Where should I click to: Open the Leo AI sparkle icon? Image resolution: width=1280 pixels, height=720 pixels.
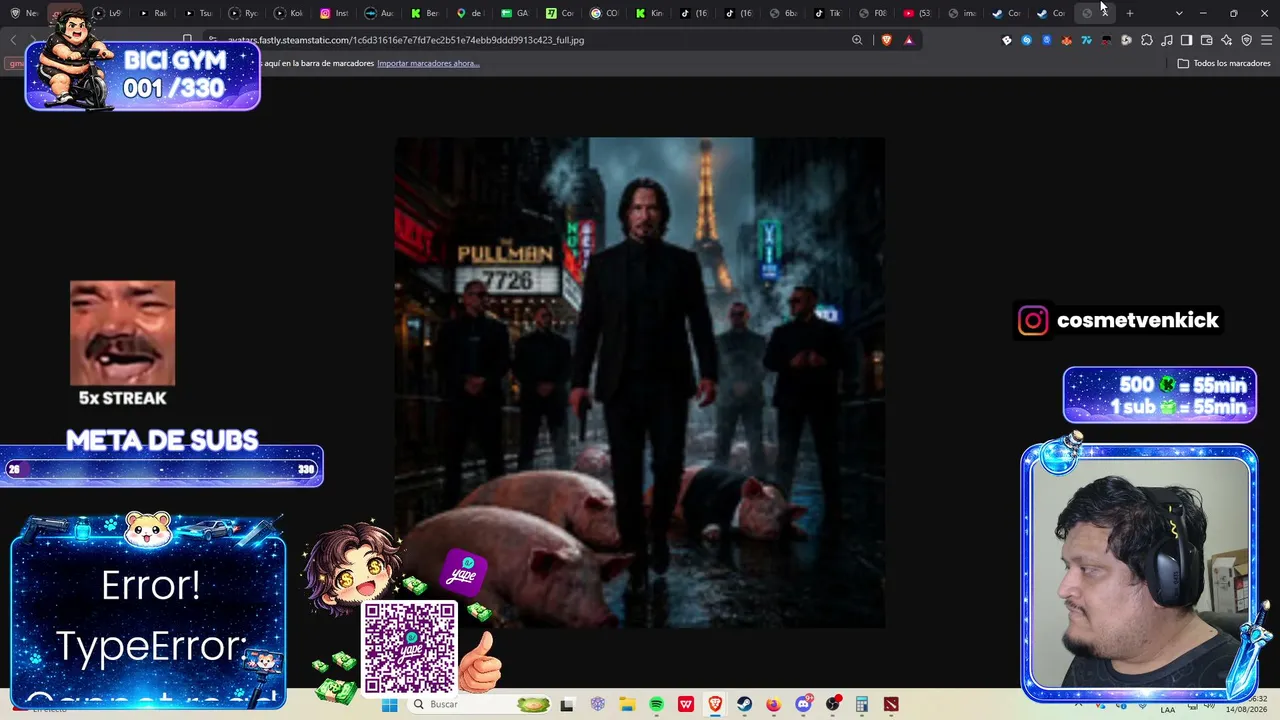pos(1226,40)
